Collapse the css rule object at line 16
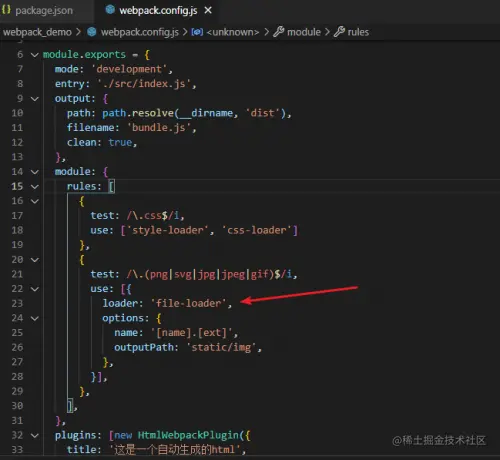This screenshot has height=460, width=500. [x=35, y=201]
